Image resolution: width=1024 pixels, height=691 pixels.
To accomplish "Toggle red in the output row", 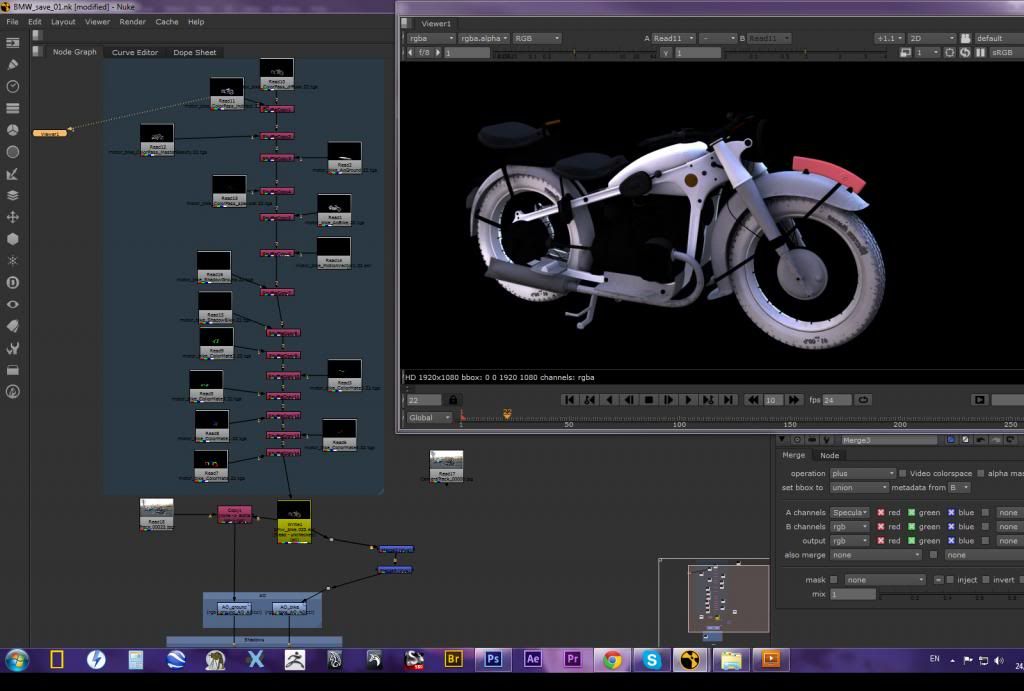I will (x=881, y=541).
